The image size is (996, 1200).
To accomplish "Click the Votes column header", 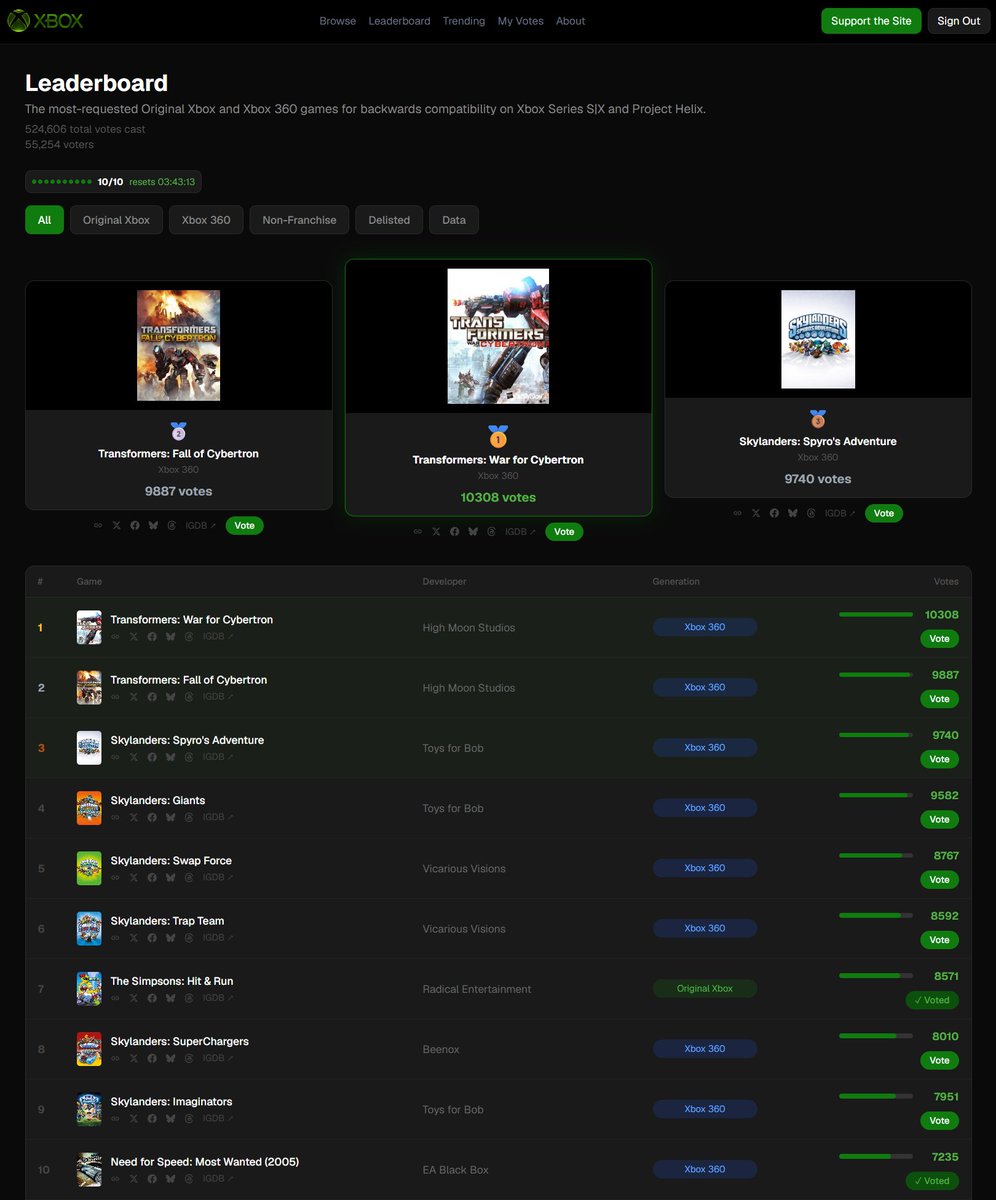I will coord(946,581).
